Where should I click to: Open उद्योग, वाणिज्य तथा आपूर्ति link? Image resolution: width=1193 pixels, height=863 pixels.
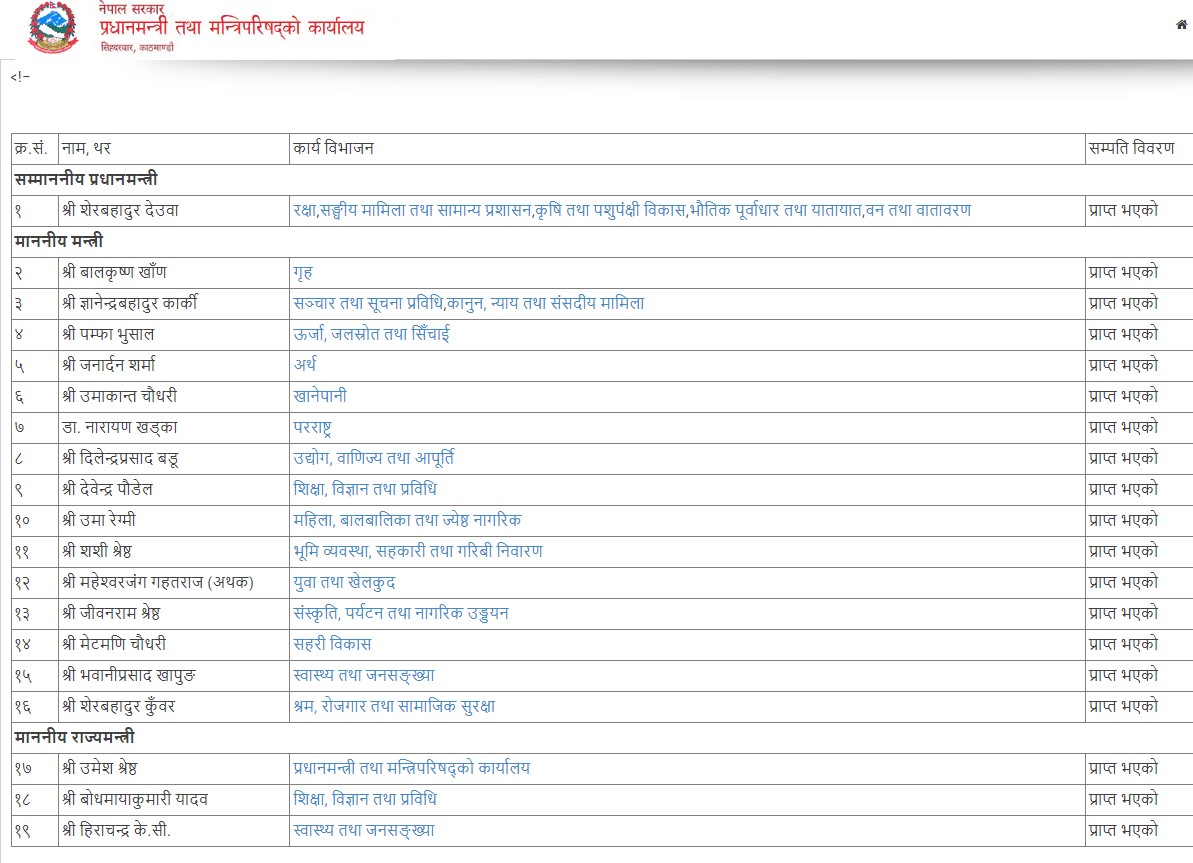[x=374, y=458]
